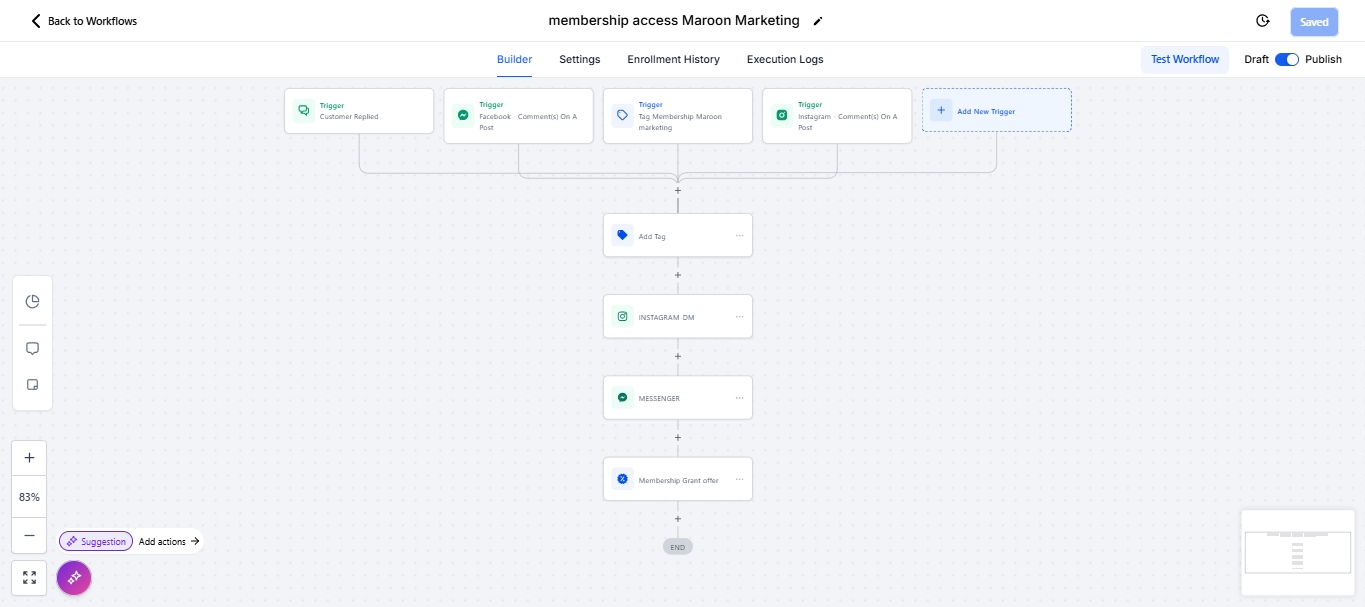
Task: Open the Add Tag action options menu
Action: [740, 236]
